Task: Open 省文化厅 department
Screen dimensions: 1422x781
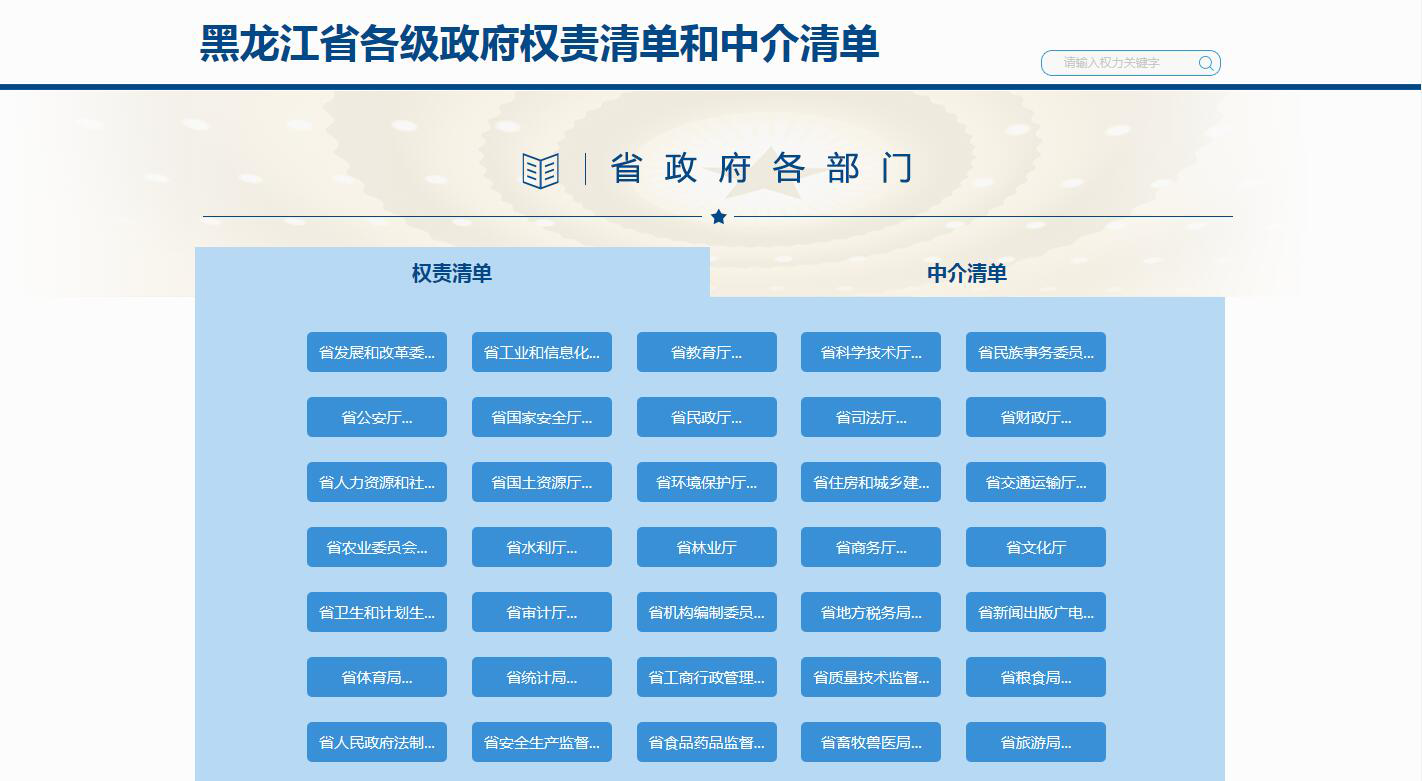Action: click(x=1036, y=547)
